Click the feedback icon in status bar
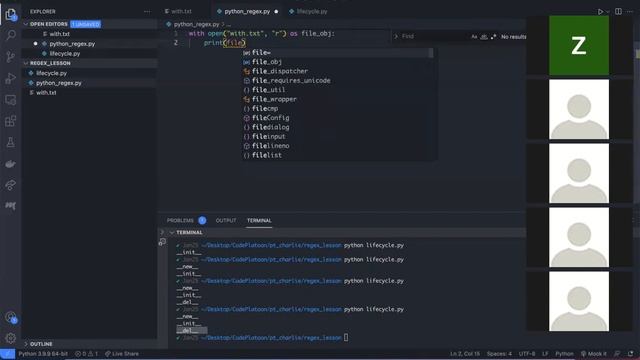This screenshot has height=360, width=640. pos(617,354)
